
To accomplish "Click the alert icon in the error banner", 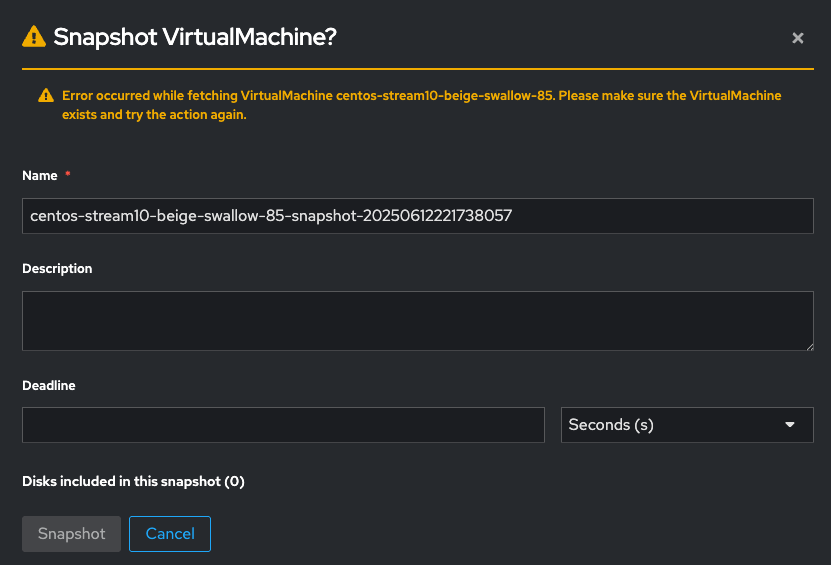I will coord(46,96).
